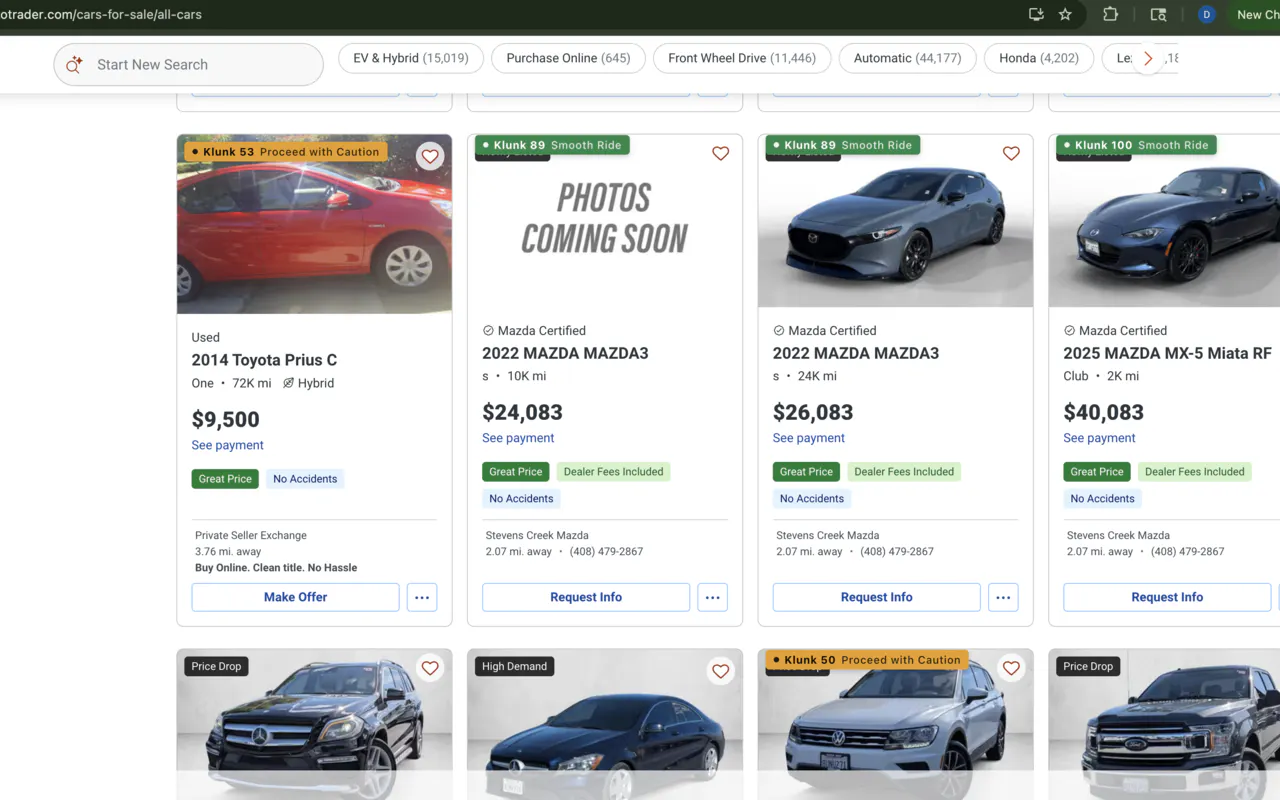Click the Klunk 89 badge on $24,083 MAZDA3
This screenshot has width=1280, height=800.
click(x=552, y=145)
